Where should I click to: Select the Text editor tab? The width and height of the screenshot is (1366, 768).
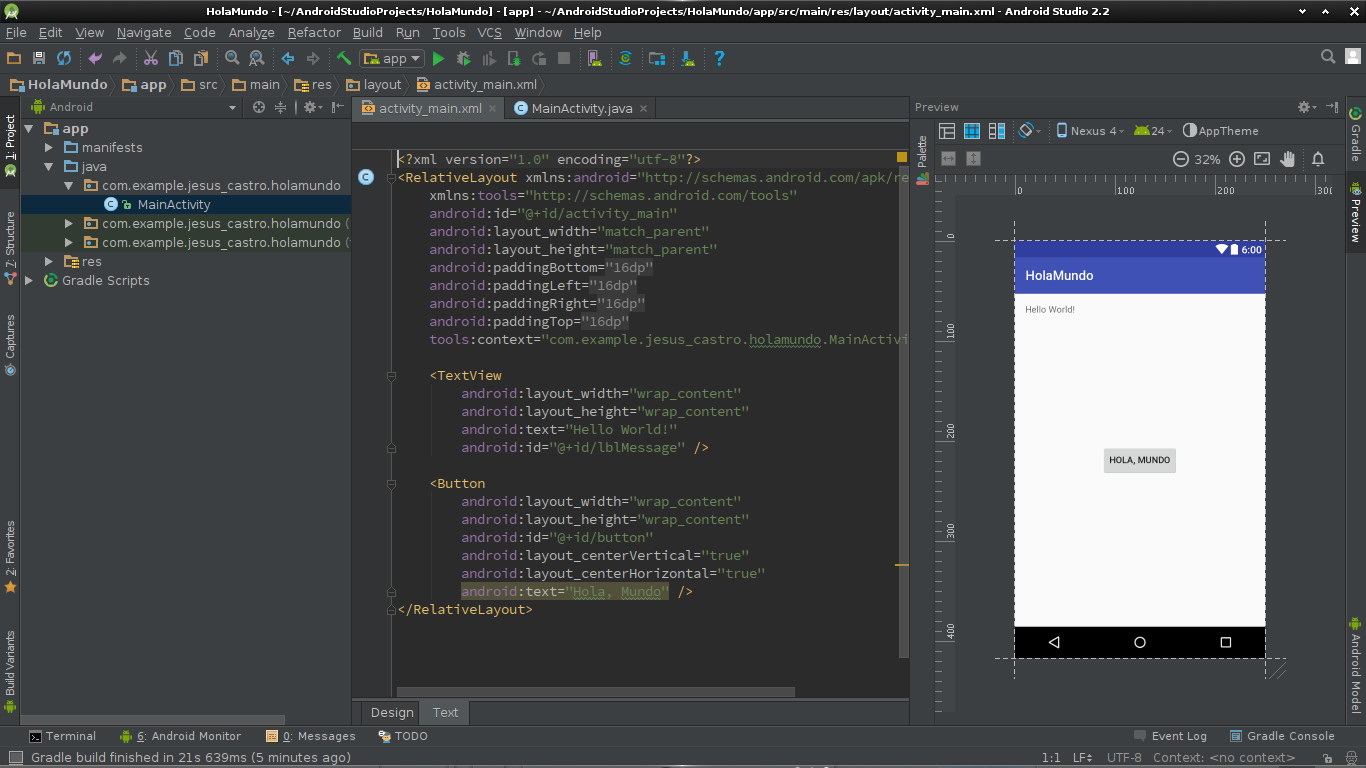(445, 712)
